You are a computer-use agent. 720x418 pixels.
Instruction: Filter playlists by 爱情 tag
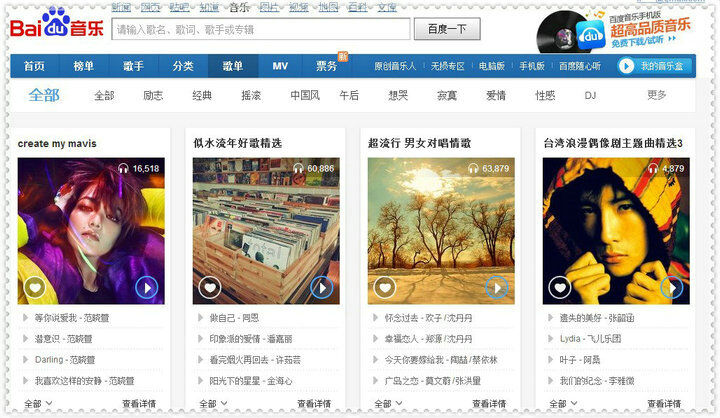pos(496,96)
